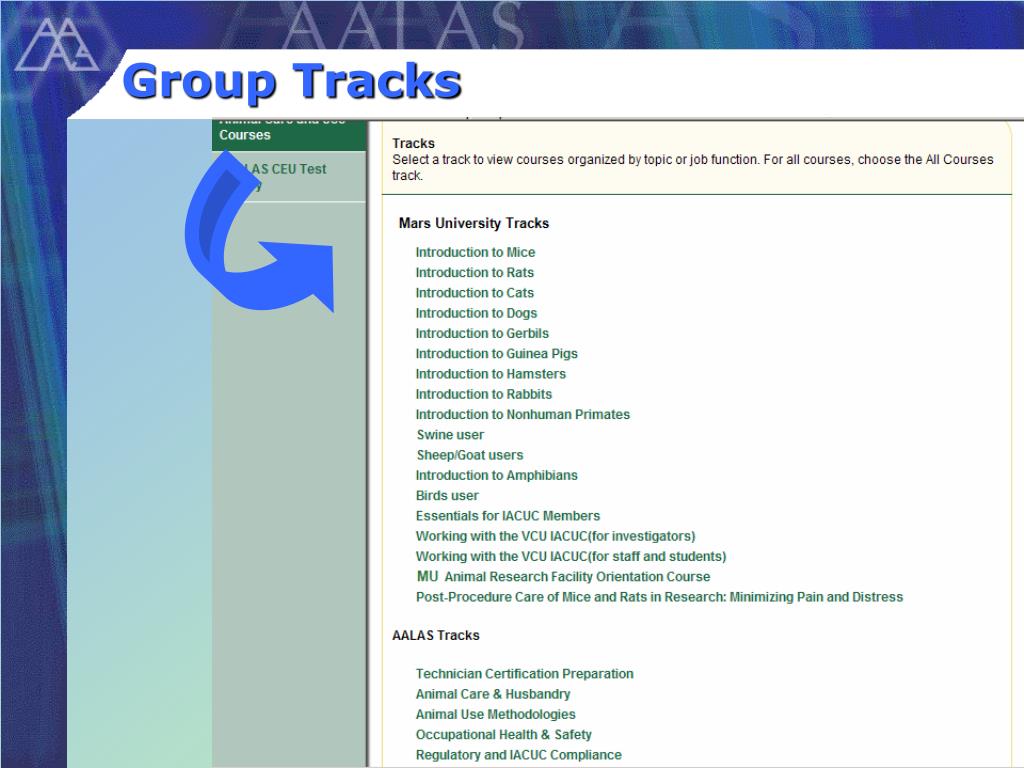Open Occupational Health & Safety track
The height and width of the screenshot is (768, 1024).
point(504,734)
